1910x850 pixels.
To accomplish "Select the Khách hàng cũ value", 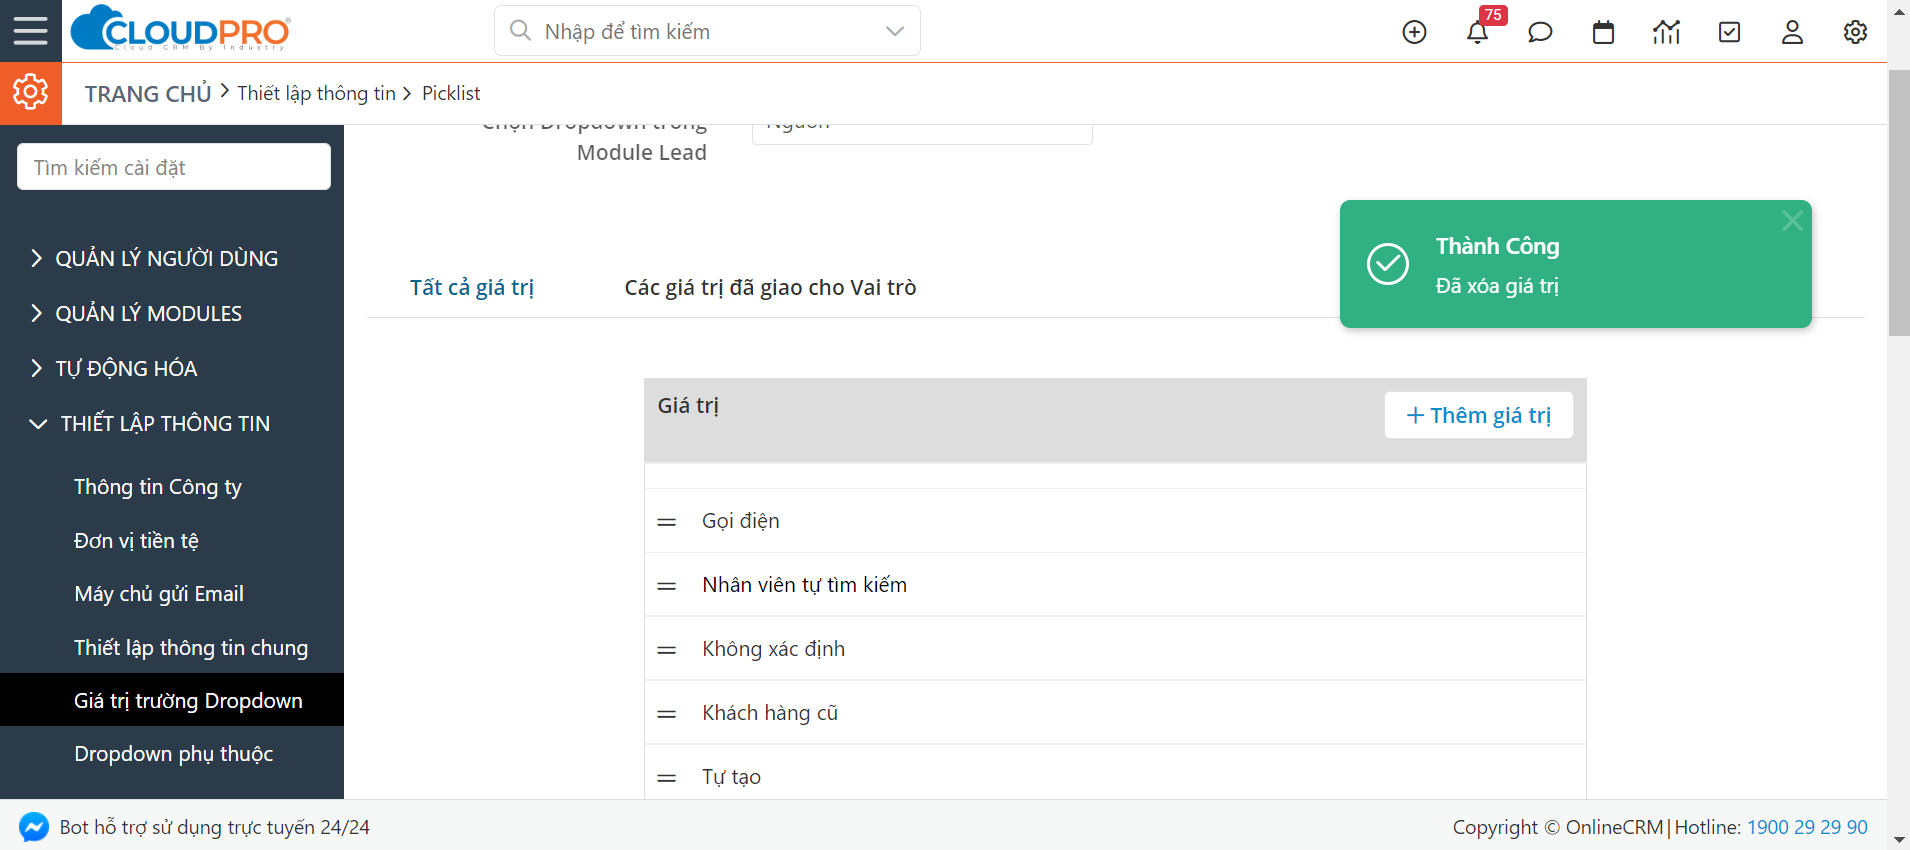I will 770,713.
